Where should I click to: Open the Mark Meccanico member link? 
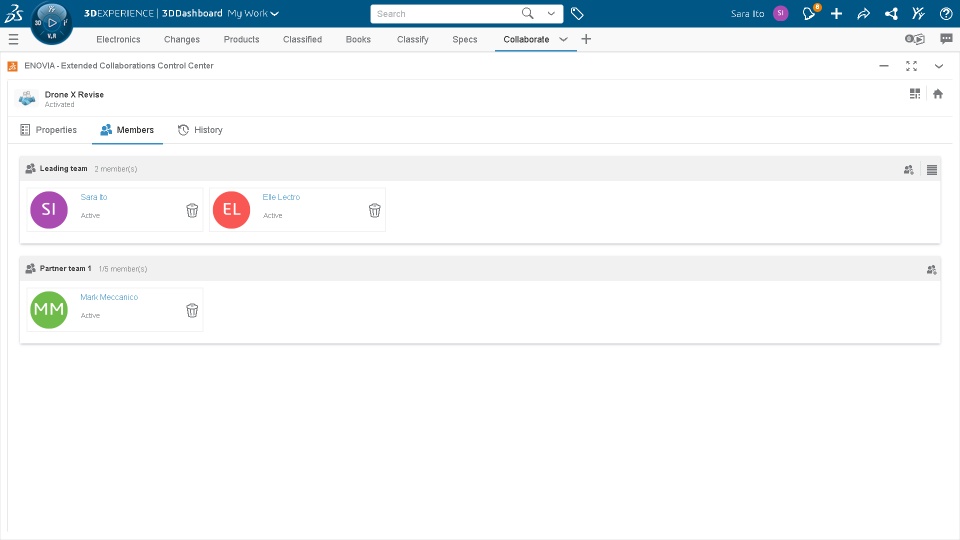click(109, 297)
